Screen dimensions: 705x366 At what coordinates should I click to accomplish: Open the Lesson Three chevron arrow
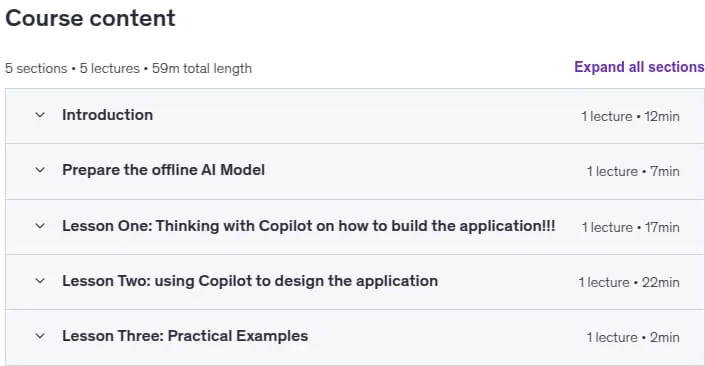point(40,336)
